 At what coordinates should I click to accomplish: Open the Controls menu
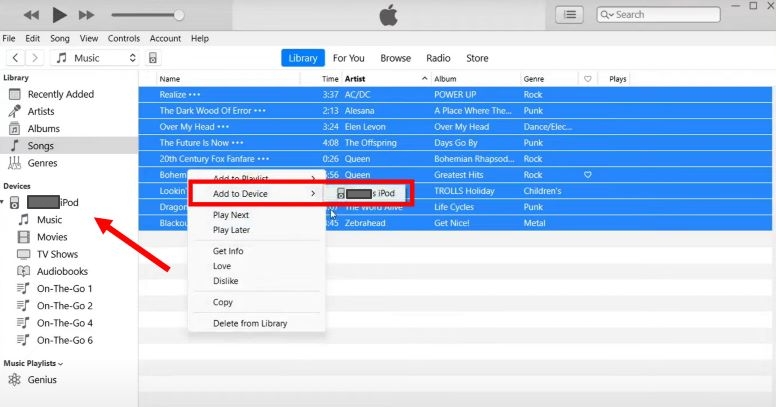[124, 38]
